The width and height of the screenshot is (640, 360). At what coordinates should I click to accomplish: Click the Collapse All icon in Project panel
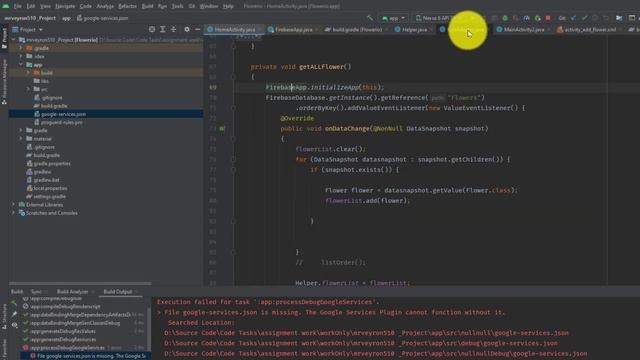[x=173, y=29]
